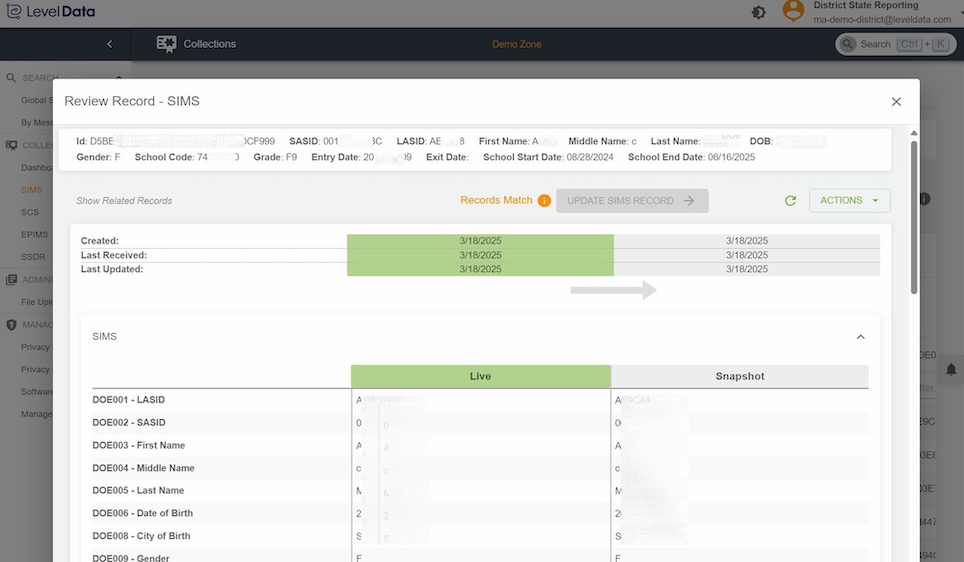The image size is (964, 562).
Task: Click the dialog's vertical scrollbar
Action: (914, 215)
